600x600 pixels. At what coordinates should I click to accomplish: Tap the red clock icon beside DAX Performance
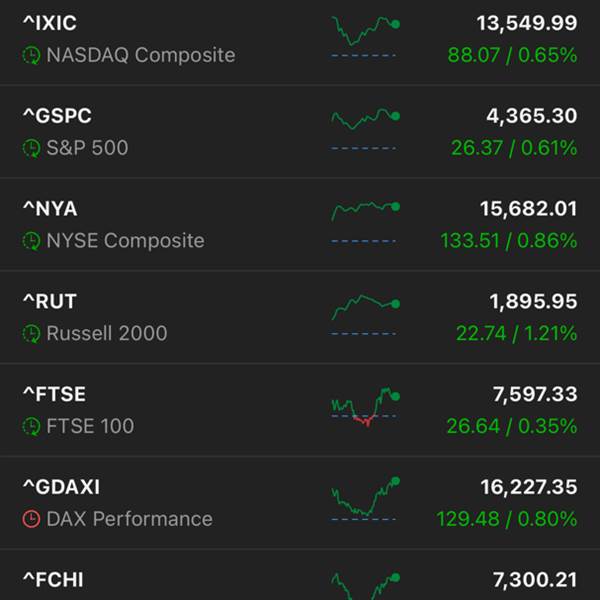point(31,519)
